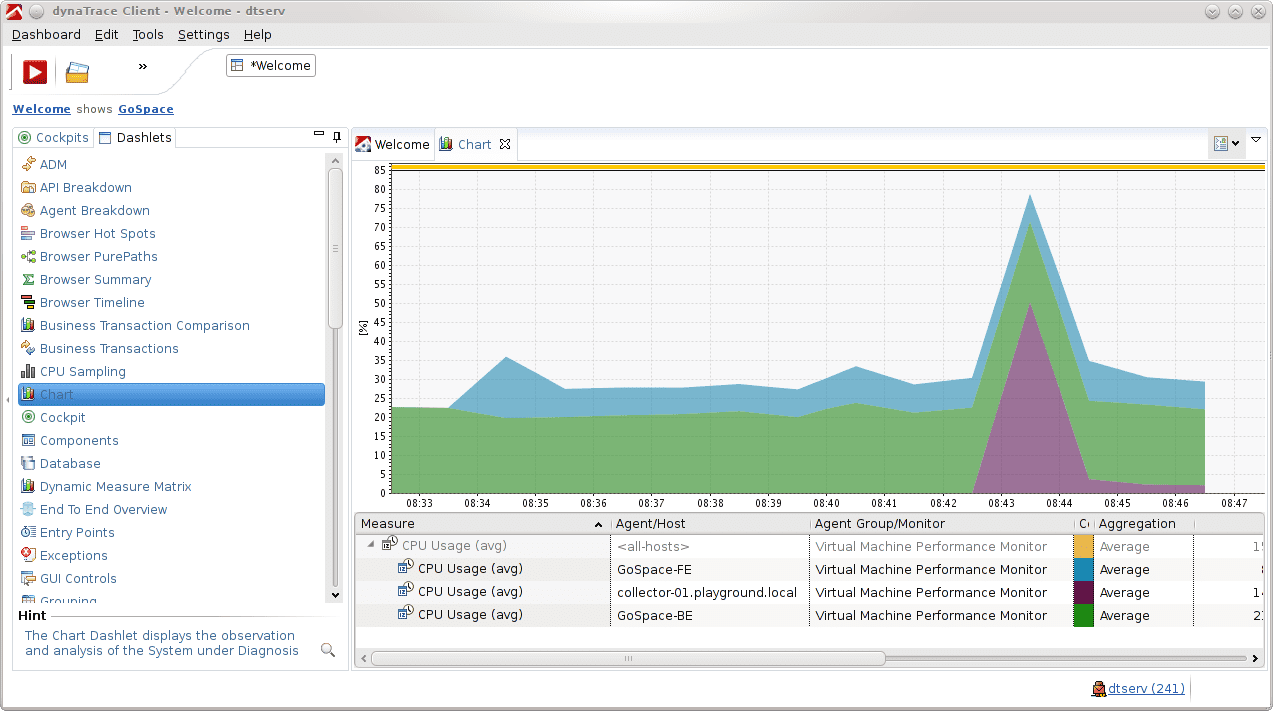Click the Browser Timeline icon
The image size is (1273, 711).
28,302
